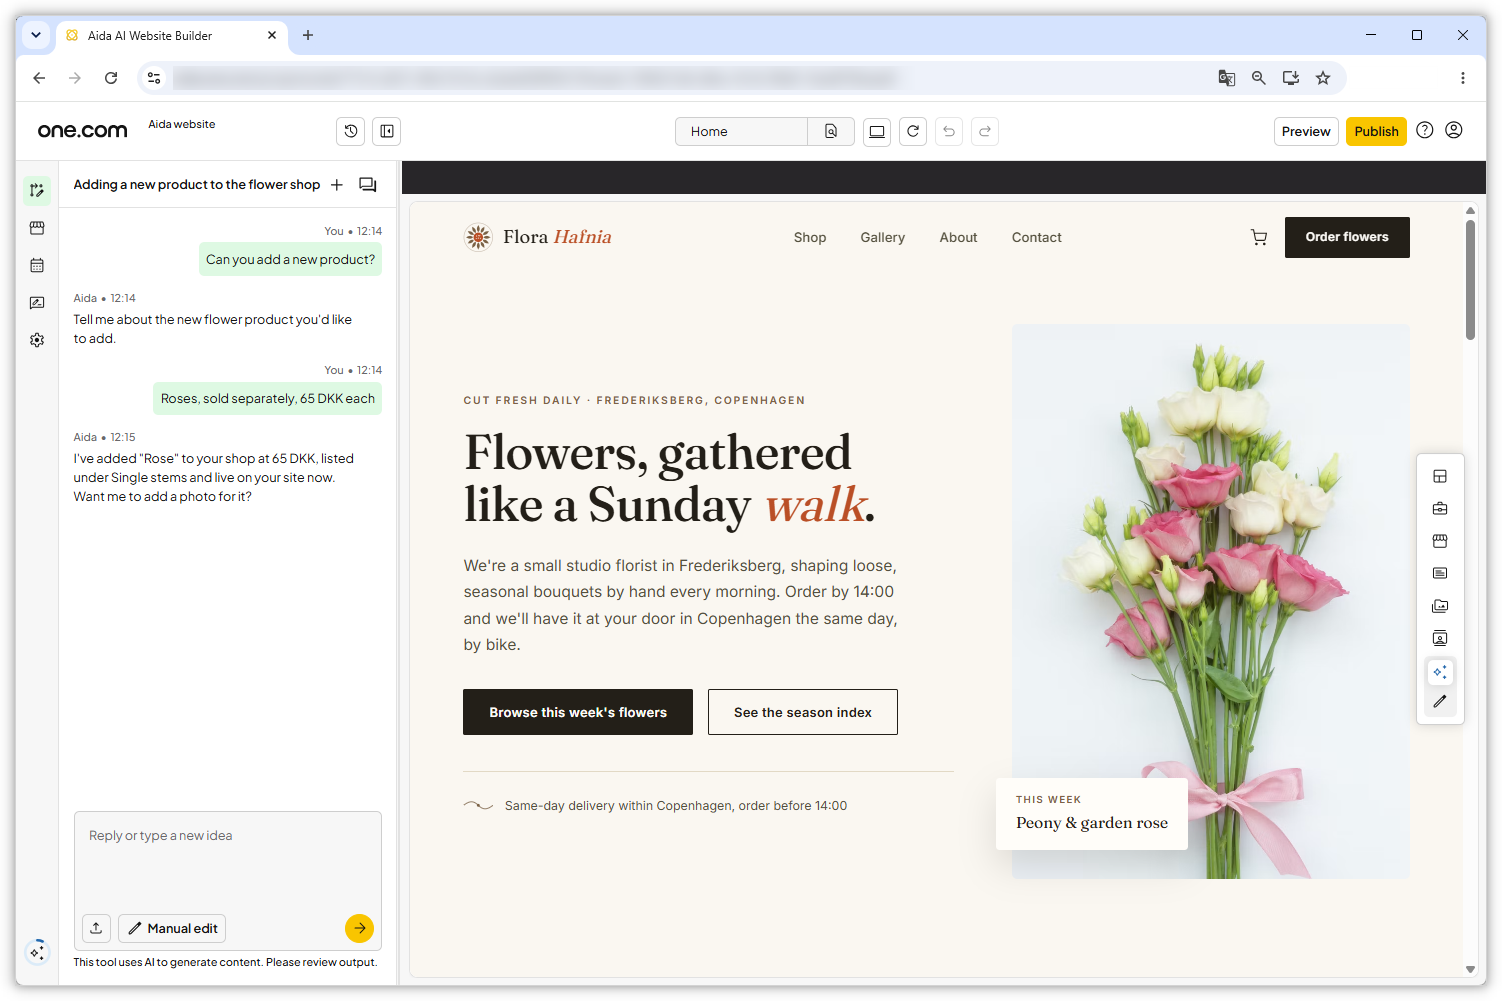The height and width of the screenshot is (1001, 1502).
Task: Open the help question mark icon
Action: (x=1425, y=130)
